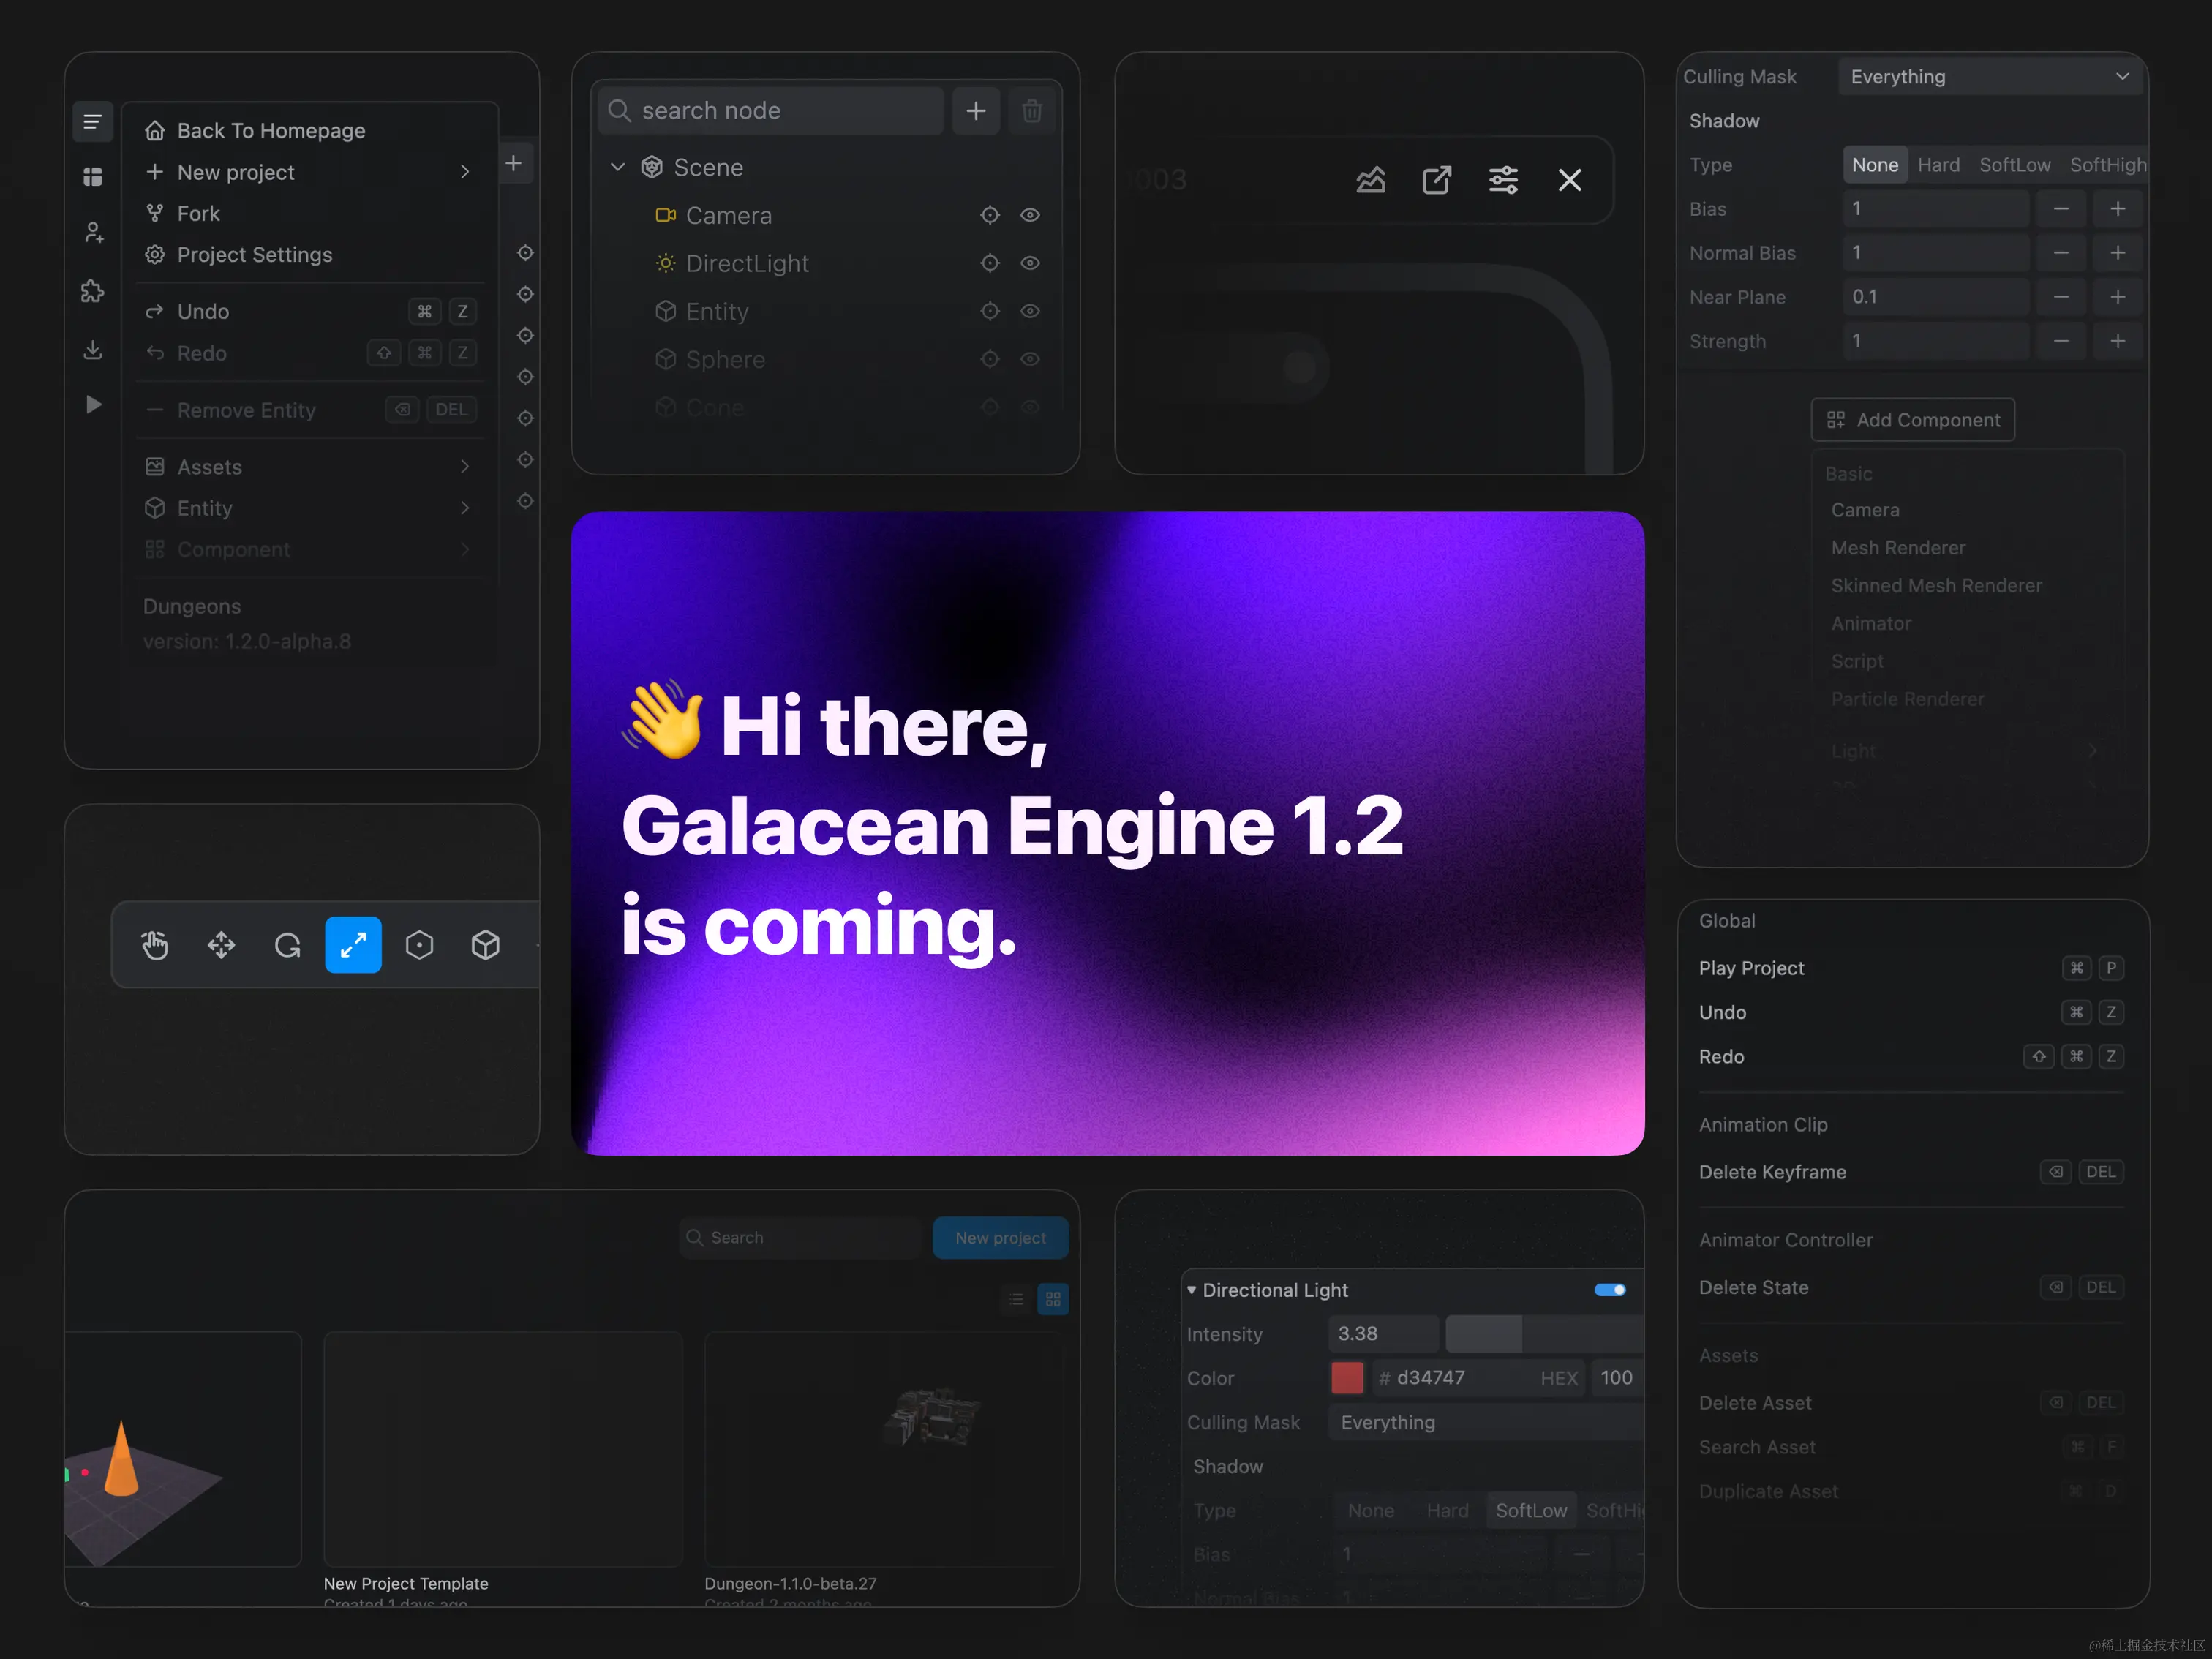Collapse the Directional Light disclosure triangle
Screen dimensions: 2212x1659
[x=1192, y=1290]
